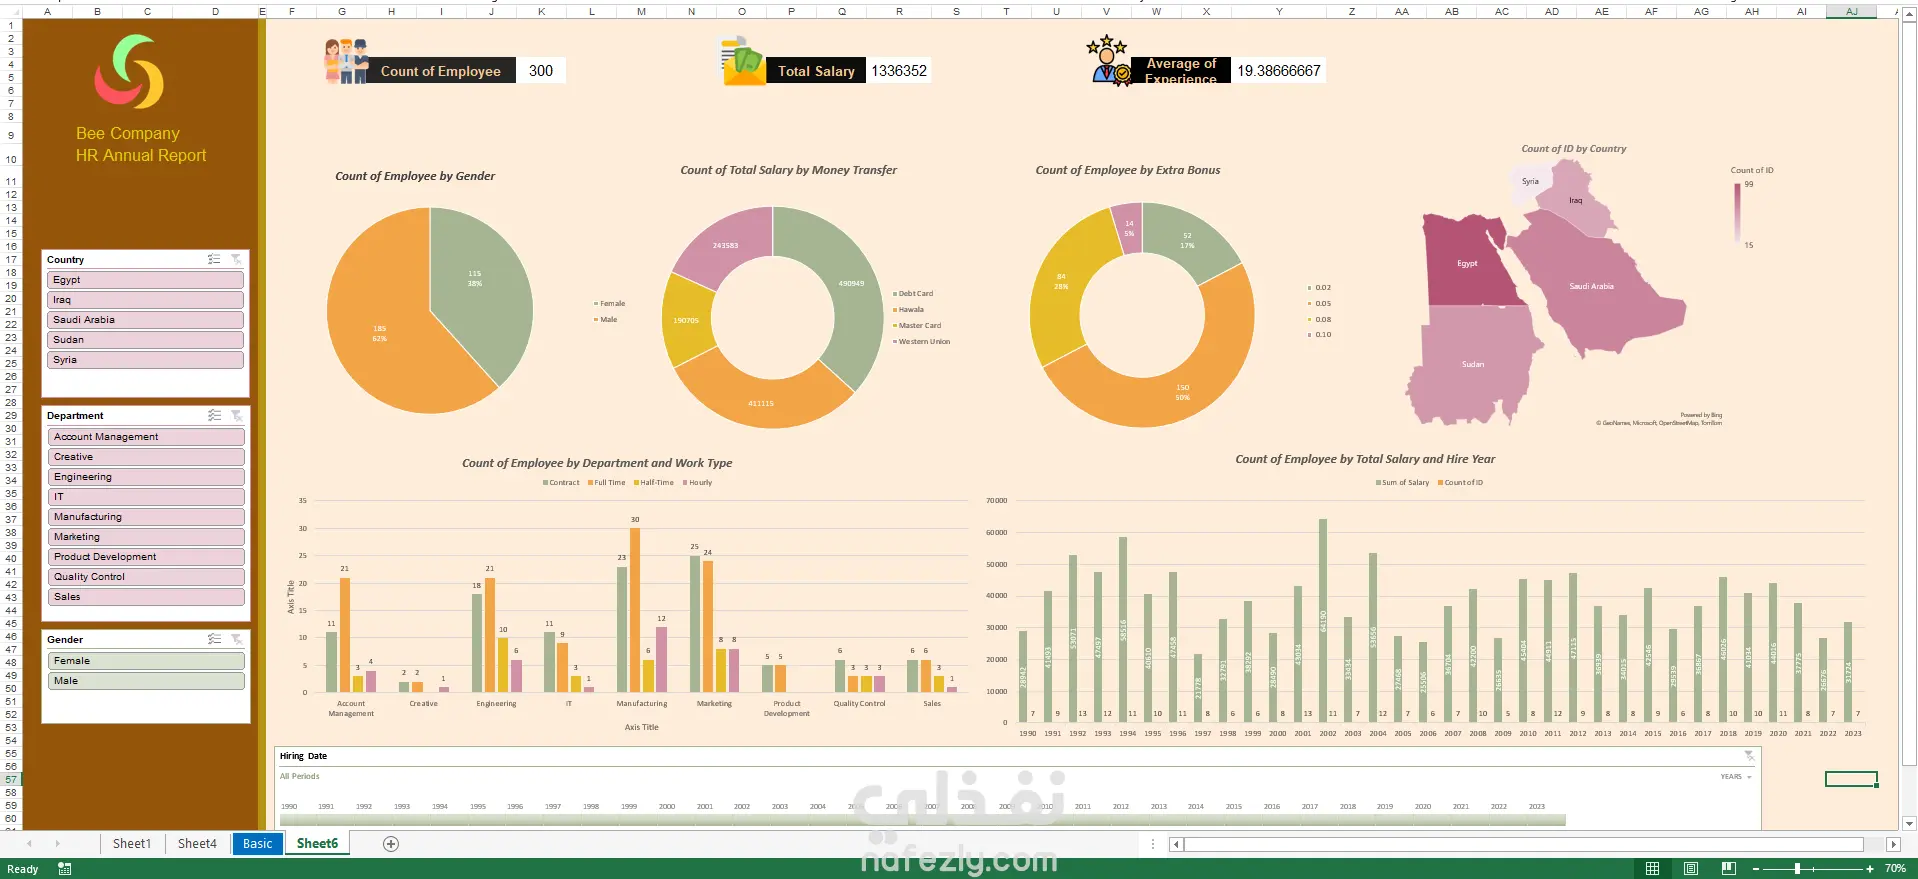Switch to the Basic sheet tab

pos(257,844)
